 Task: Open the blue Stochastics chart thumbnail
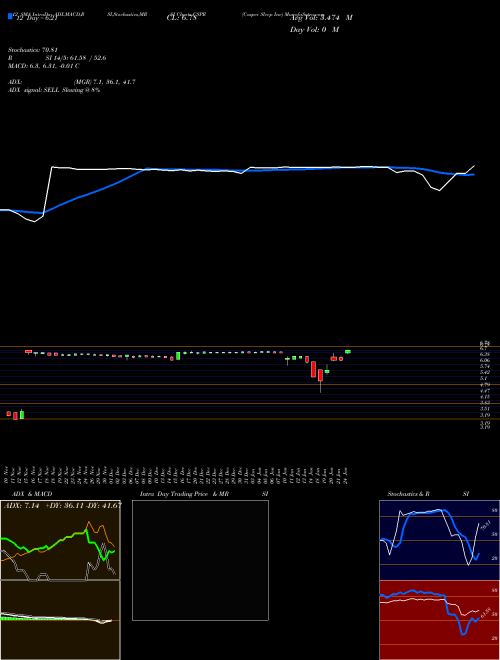(x=439, y=540)
